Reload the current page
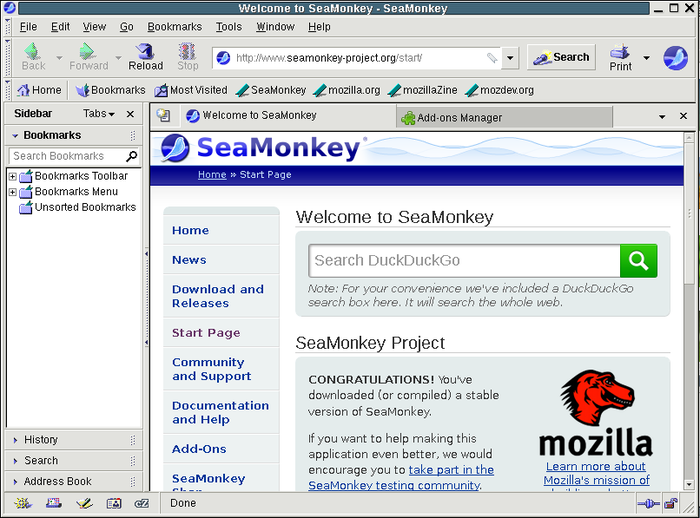 [146, 57]
